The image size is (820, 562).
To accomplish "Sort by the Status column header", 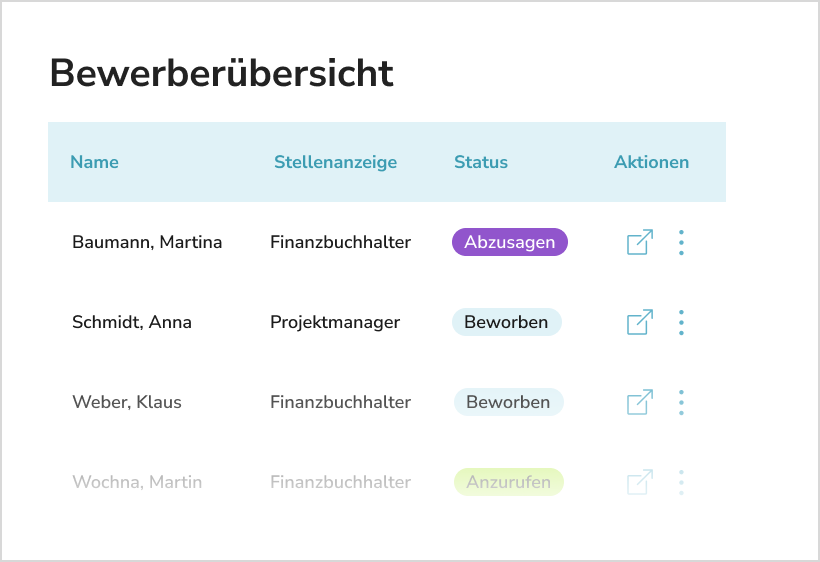I will pos(481,162).
